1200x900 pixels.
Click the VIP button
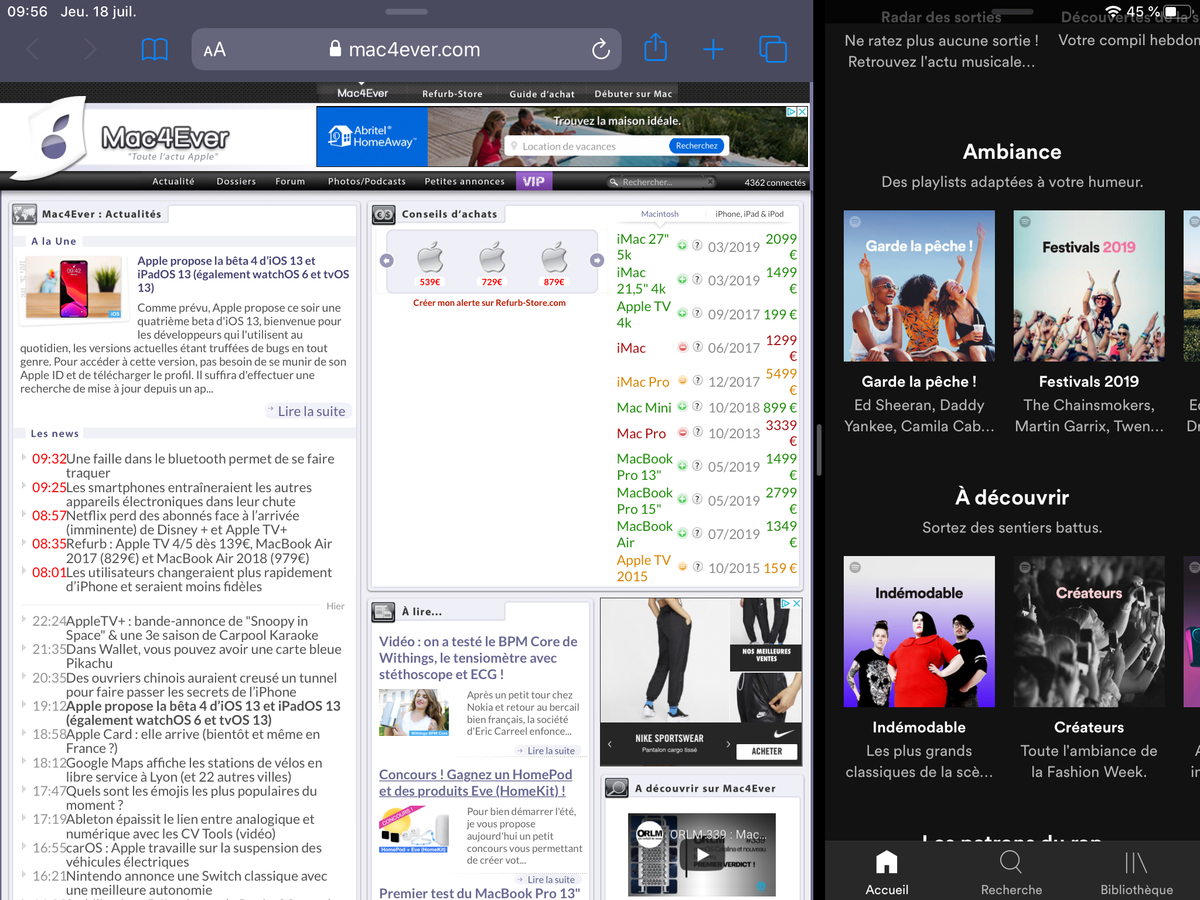pyautogui.click(x=534, y=182)
